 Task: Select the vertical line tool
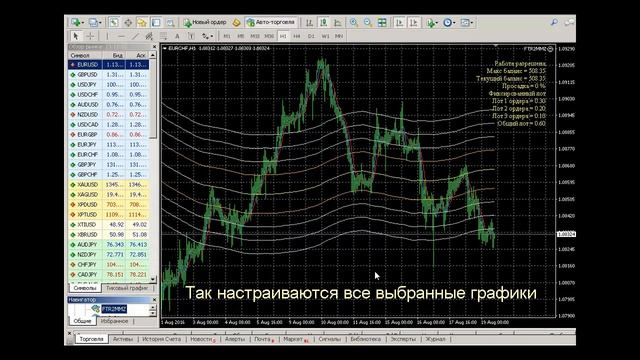[107, 36]
